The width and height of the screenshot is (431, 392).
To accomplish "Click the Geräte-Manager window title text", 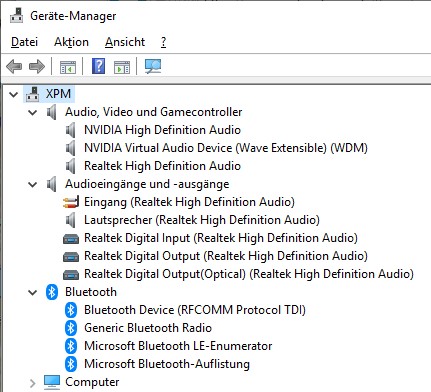I will pos(73,16).
